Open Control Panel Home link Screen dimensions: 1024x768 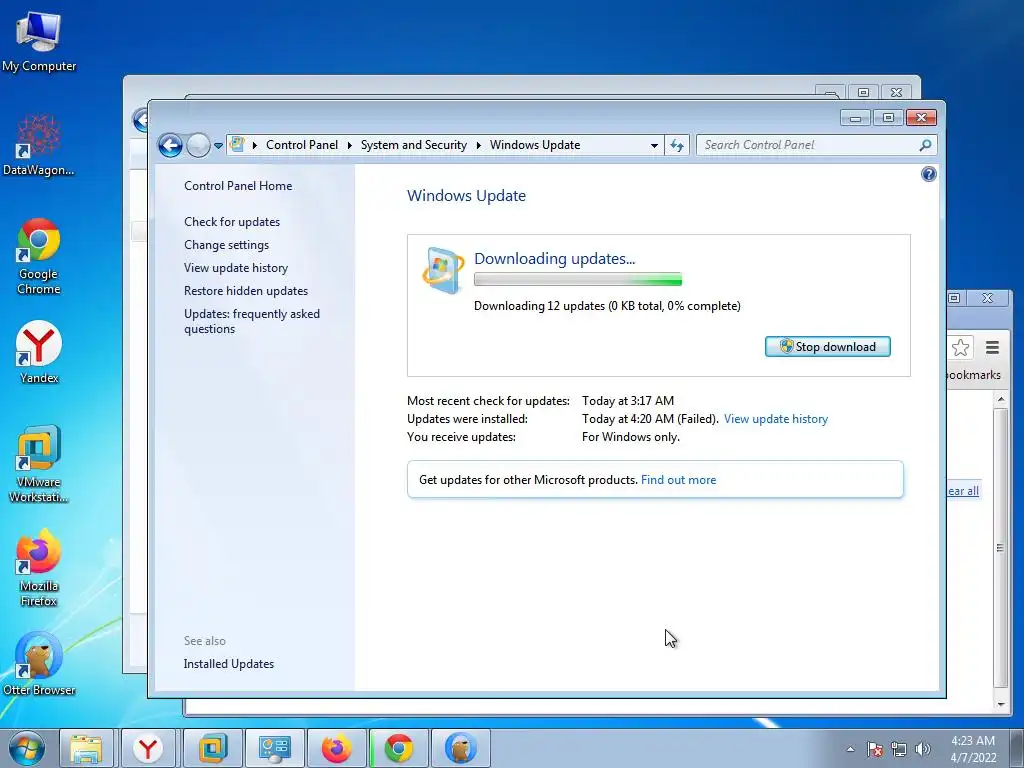(238, 186)
